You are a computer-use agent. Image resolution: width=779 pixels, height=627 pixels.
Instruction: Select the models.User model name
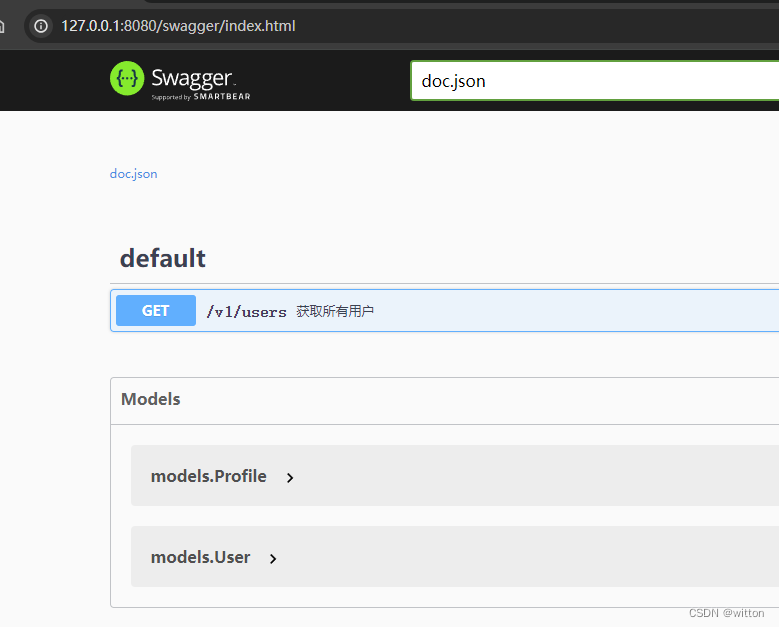[x=200, y=557]
